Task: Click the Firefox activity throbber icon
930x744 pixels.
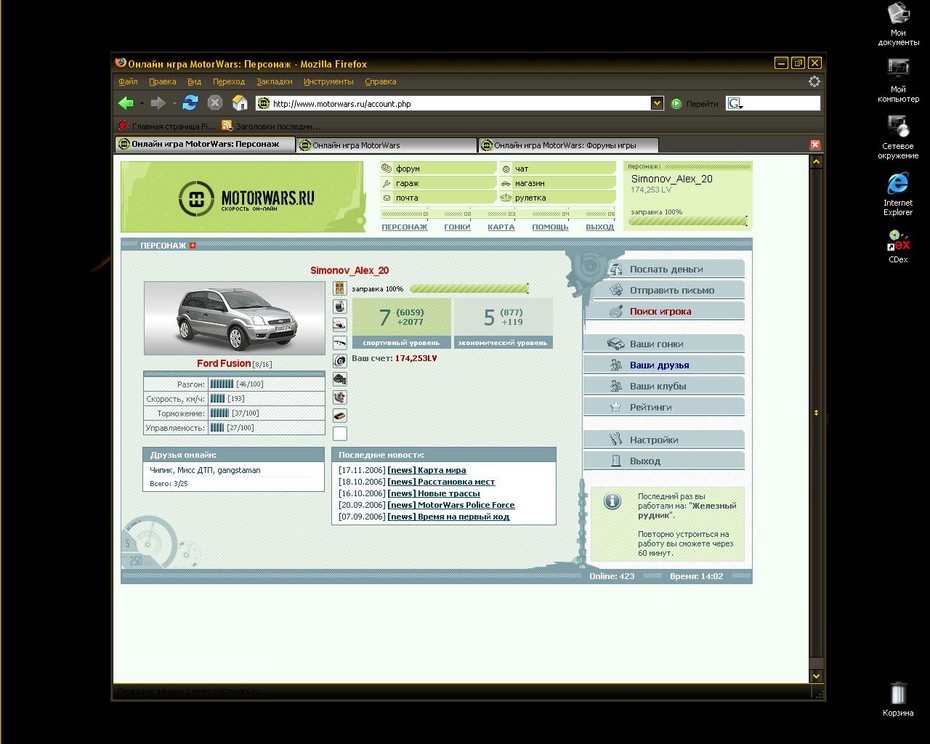Action: 814,81
